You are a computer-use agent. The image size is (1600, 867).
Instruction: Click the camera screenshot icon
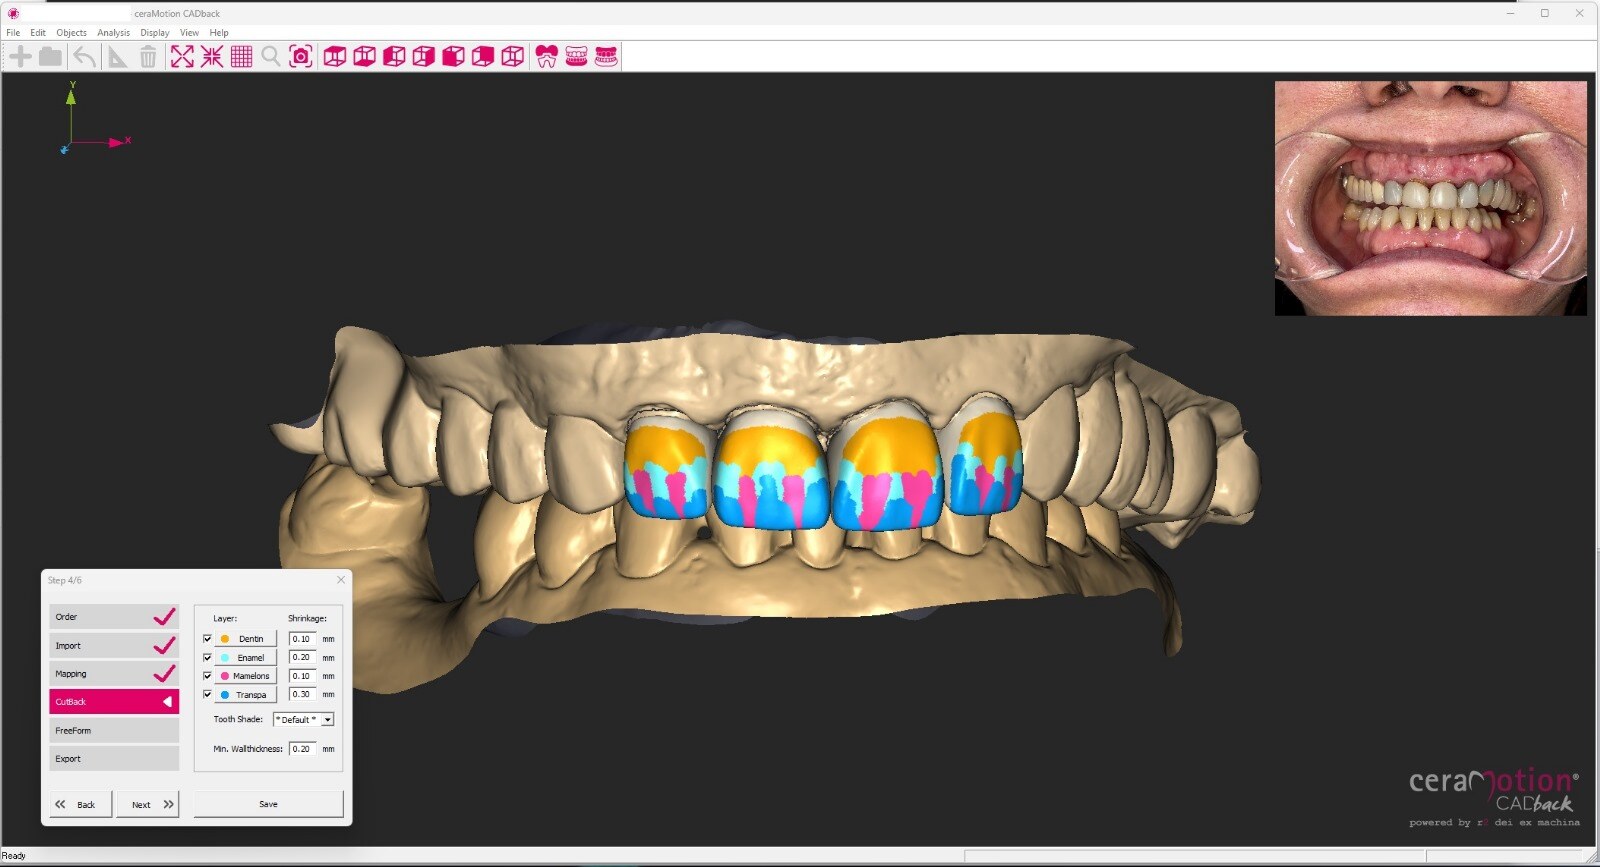(x=301, y=57)
